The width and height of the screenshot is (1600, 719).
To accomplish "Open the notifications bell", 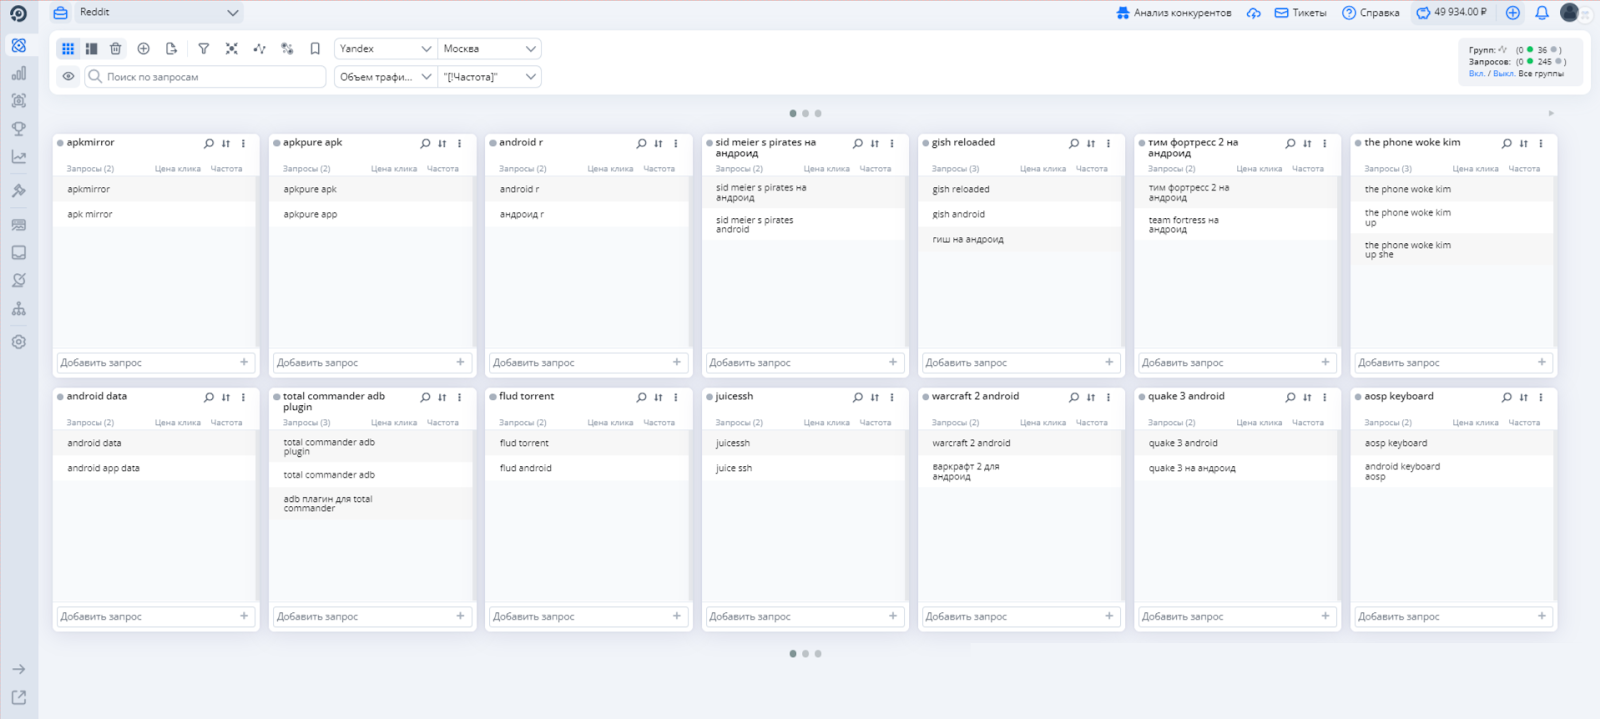I will 1541,13.
